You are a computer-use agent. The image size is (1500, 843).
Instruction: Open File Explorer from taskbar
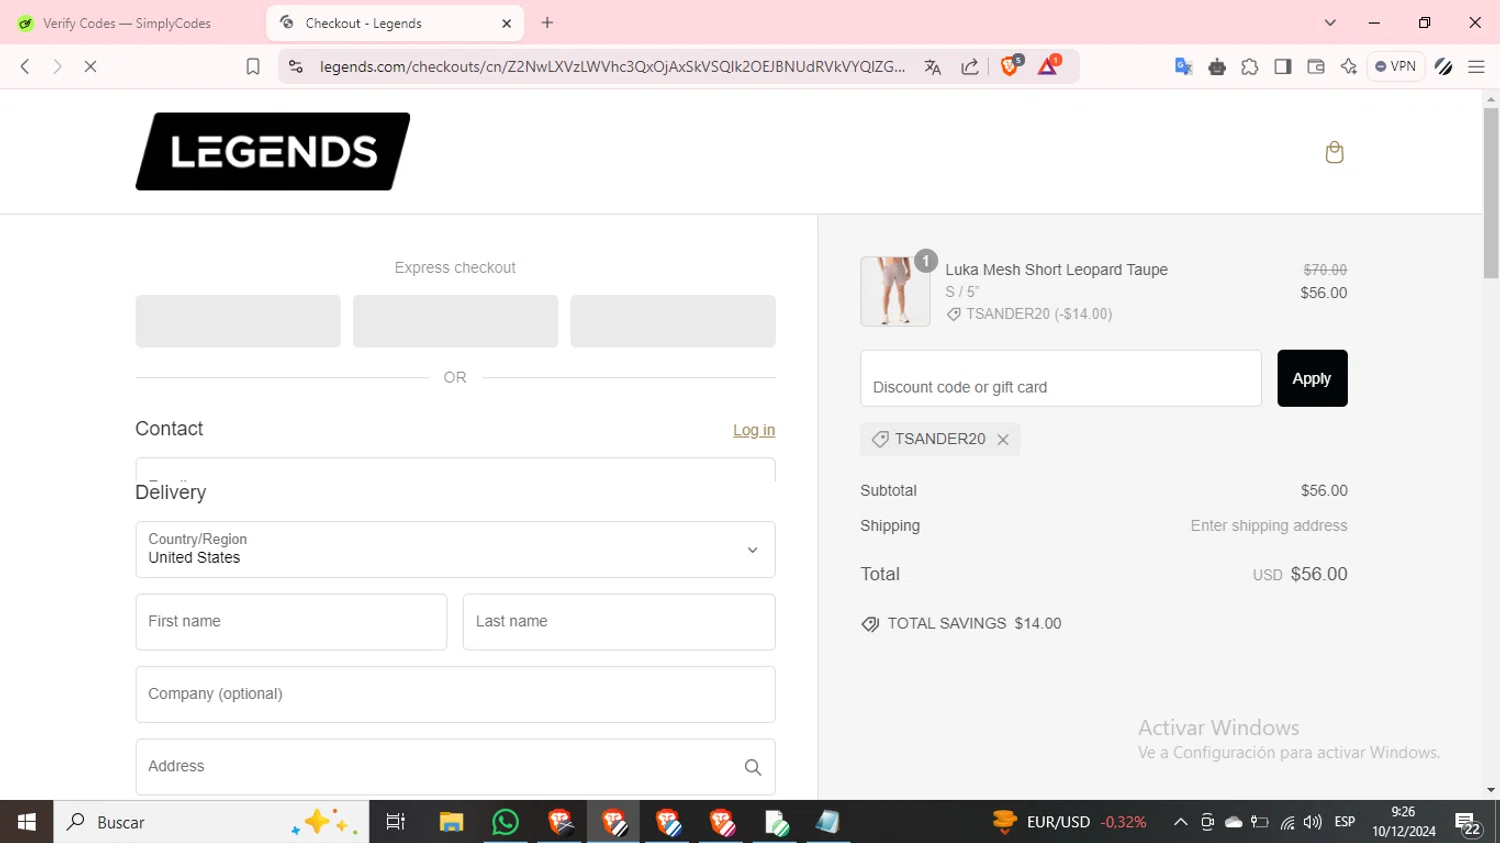coord(451,822)
